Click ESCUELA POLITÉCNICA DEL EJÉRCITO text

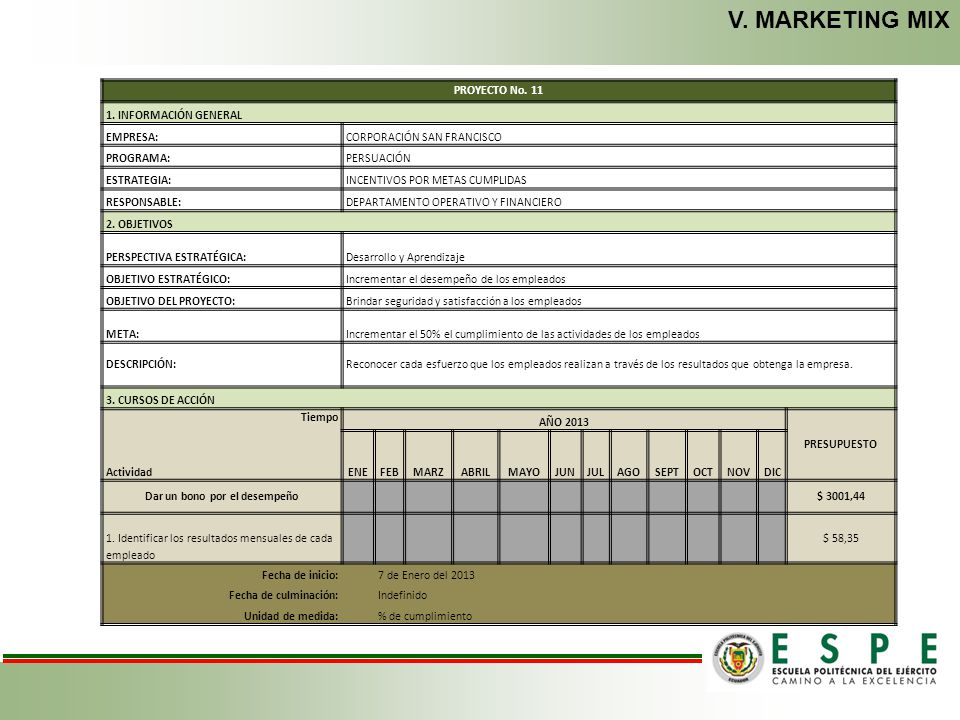(x=854, y=671)
